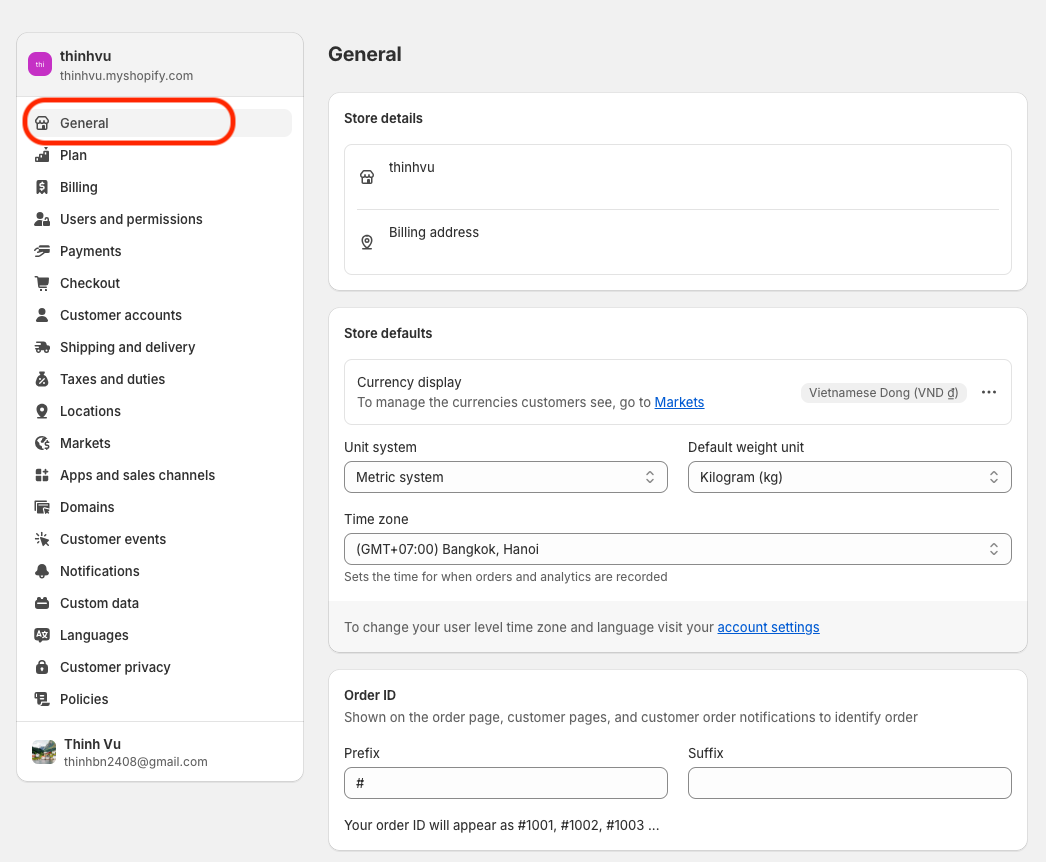Click the Checkout cart icon
1046x862 pixels.
[42, 283]
